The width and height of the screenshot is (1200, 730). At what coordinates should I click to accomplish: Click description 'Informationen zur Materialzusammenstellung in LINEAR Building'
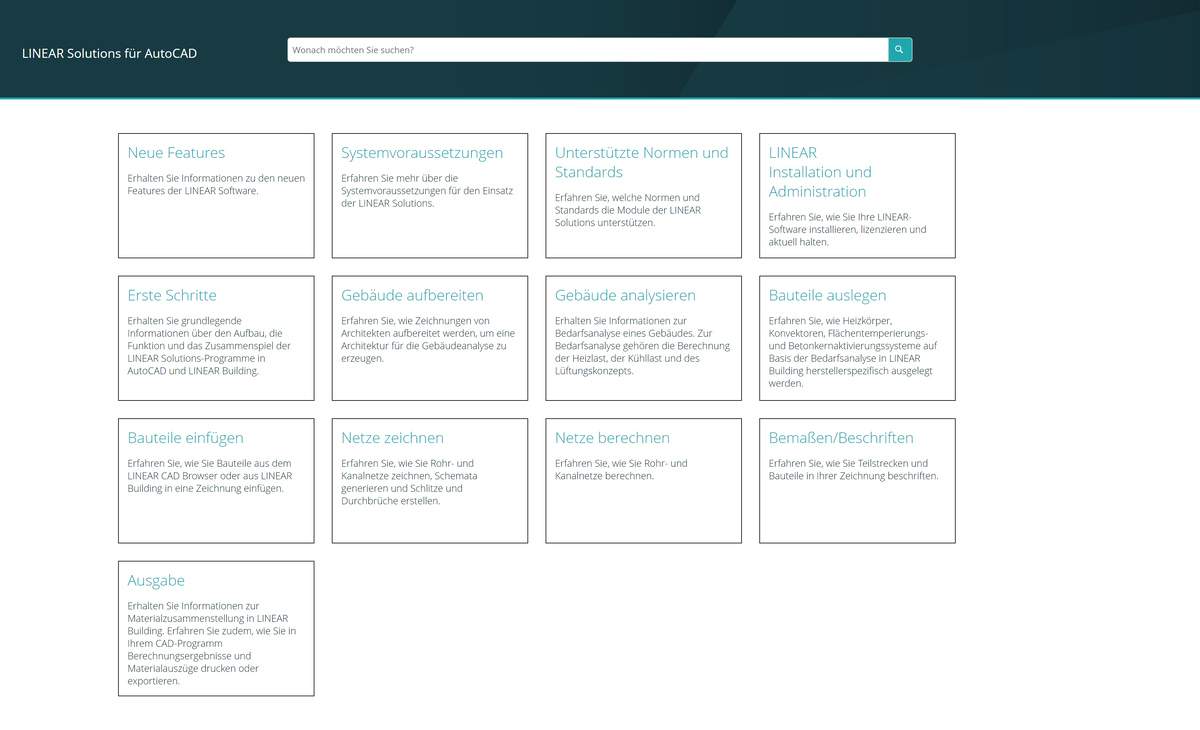tap(211, 644)
